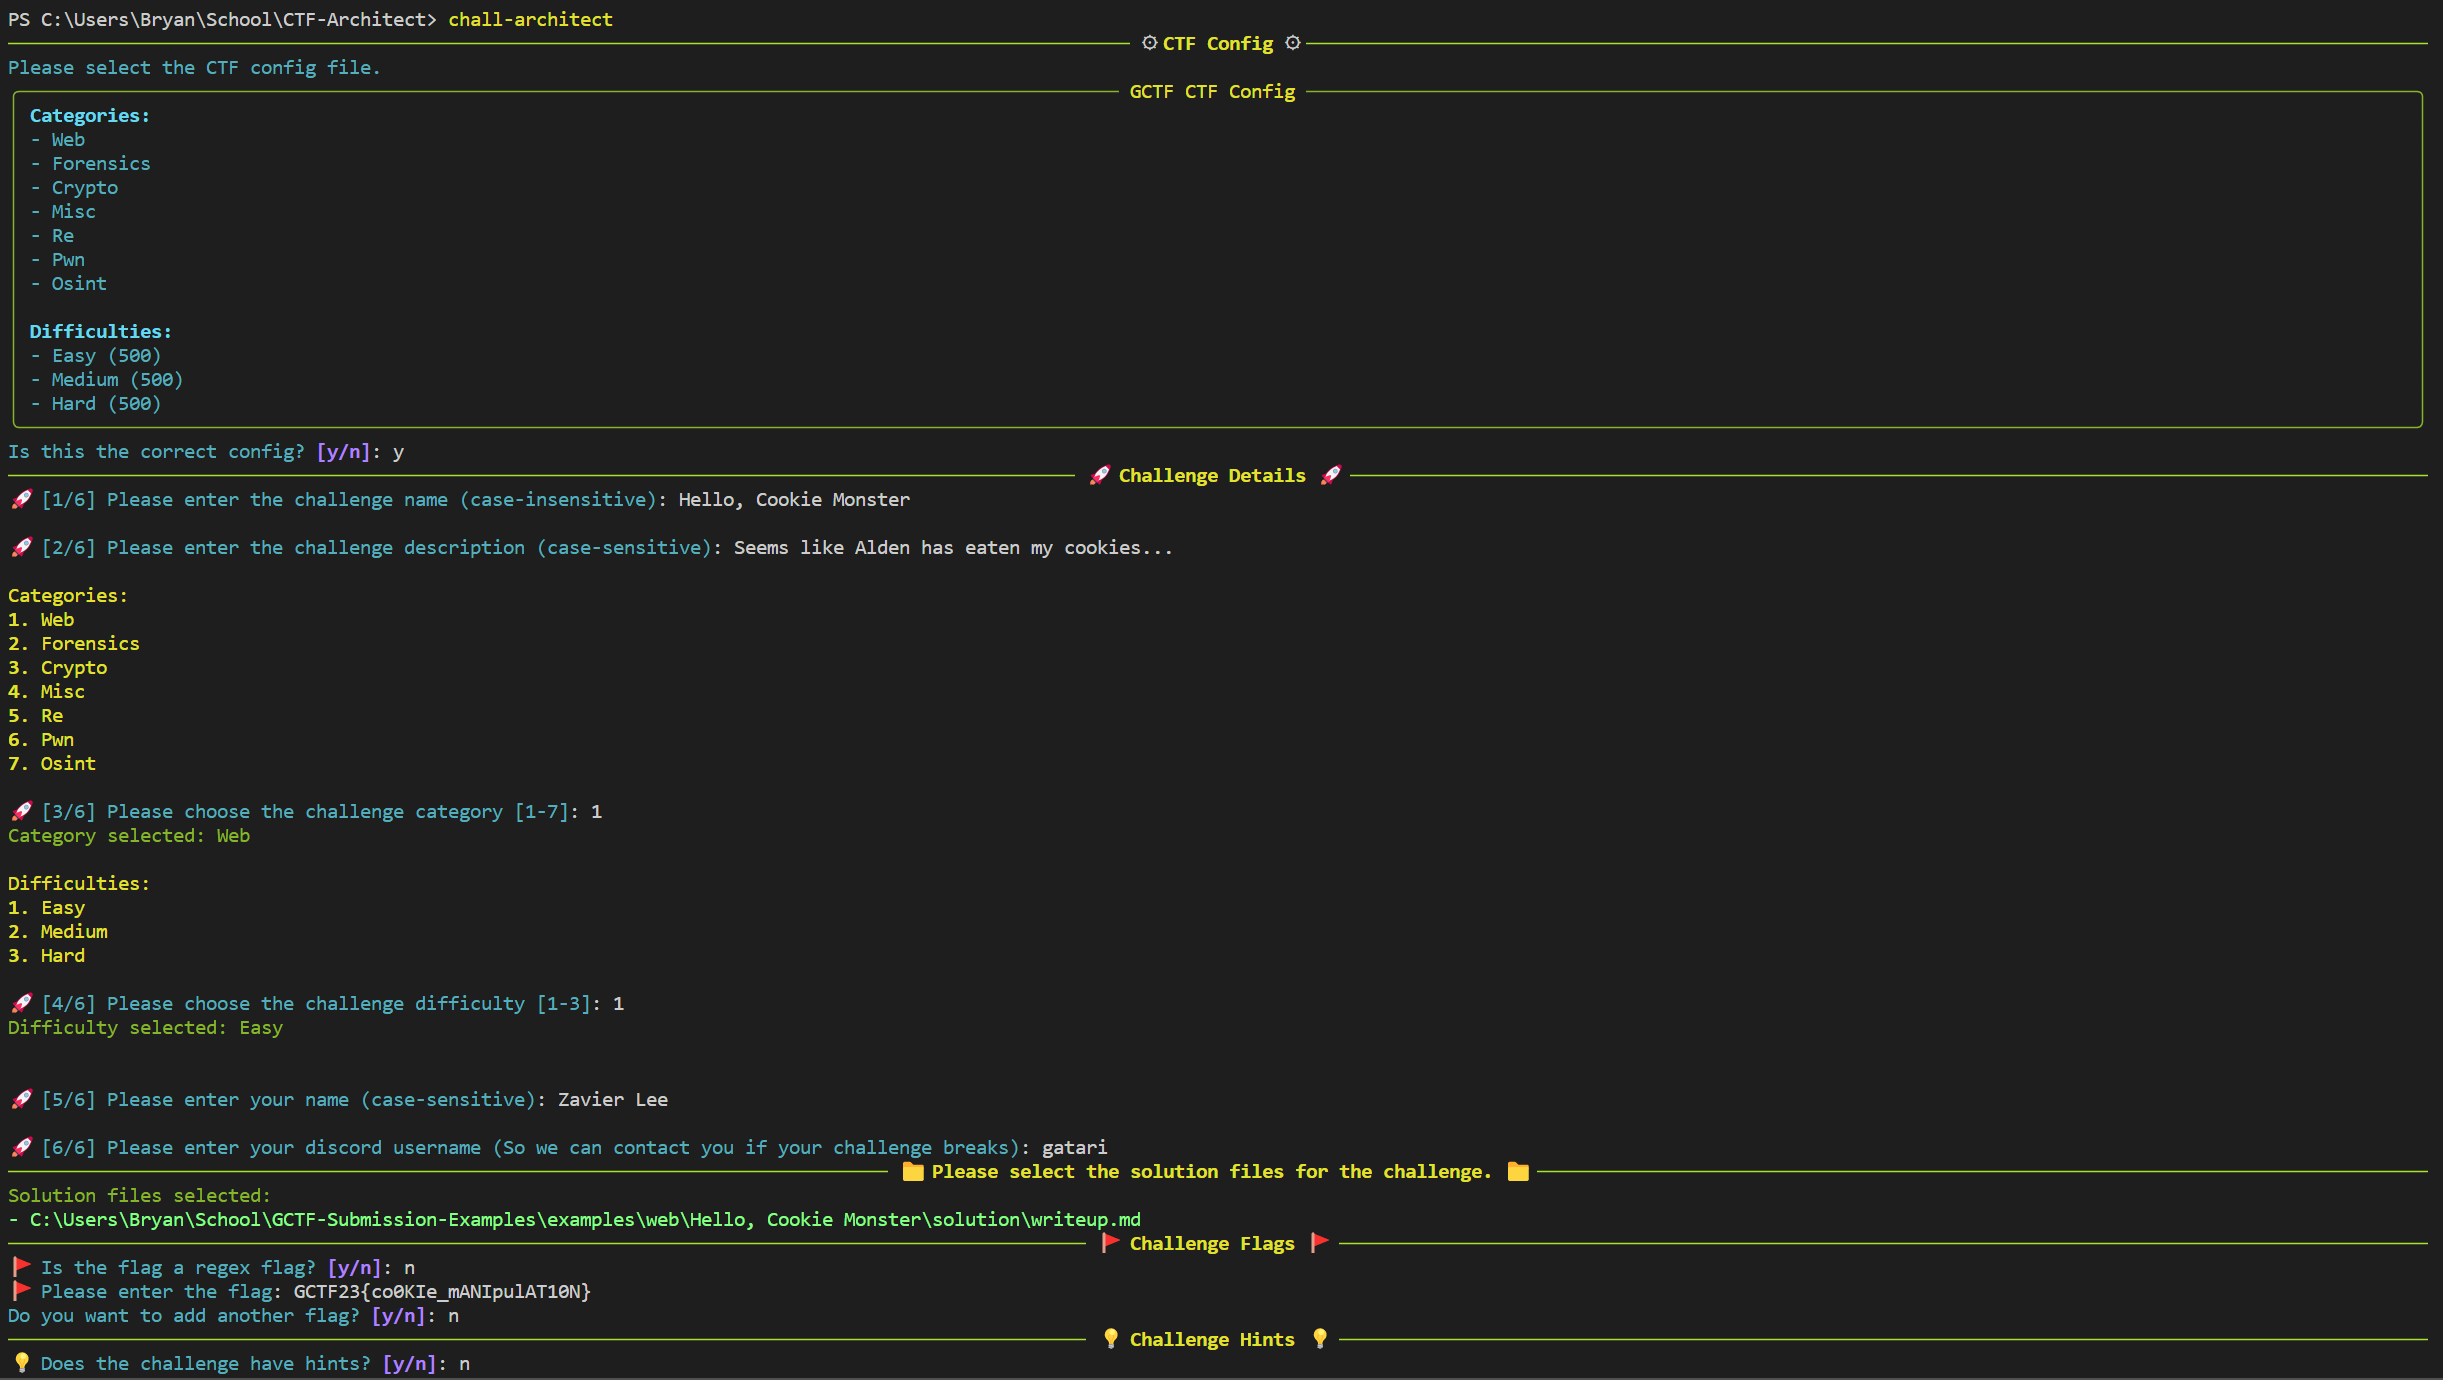Click the [y/n] option after add another flag
The image size is (2443, 1380).
398,1316
